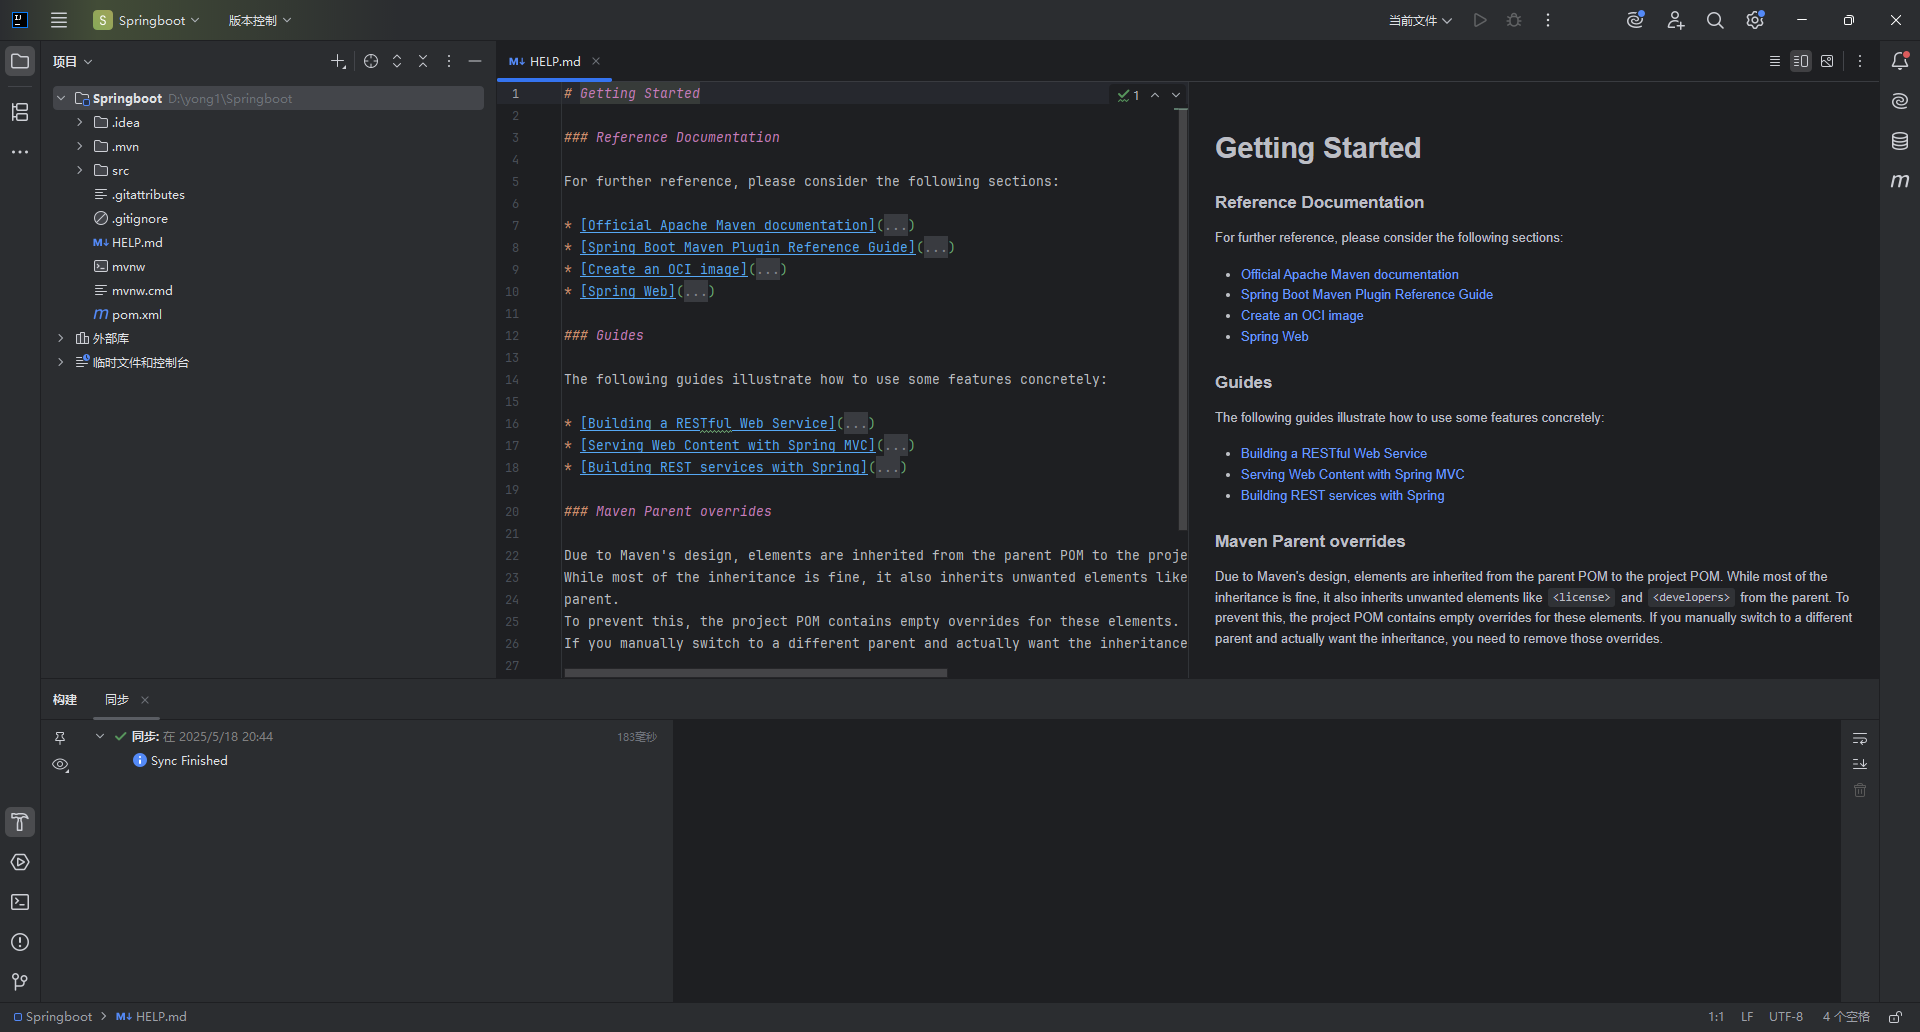Image resolution: width=1920 pixels, height=1032 pixels.
Task: Open the AI Assistant from the toolbar
Action: 1635,20
